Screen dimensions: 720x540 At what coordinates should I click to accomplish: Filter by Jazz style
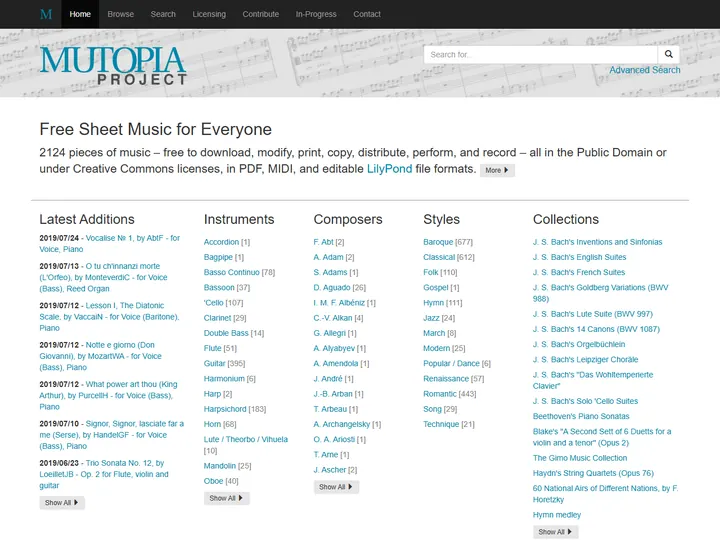point(431,318)
